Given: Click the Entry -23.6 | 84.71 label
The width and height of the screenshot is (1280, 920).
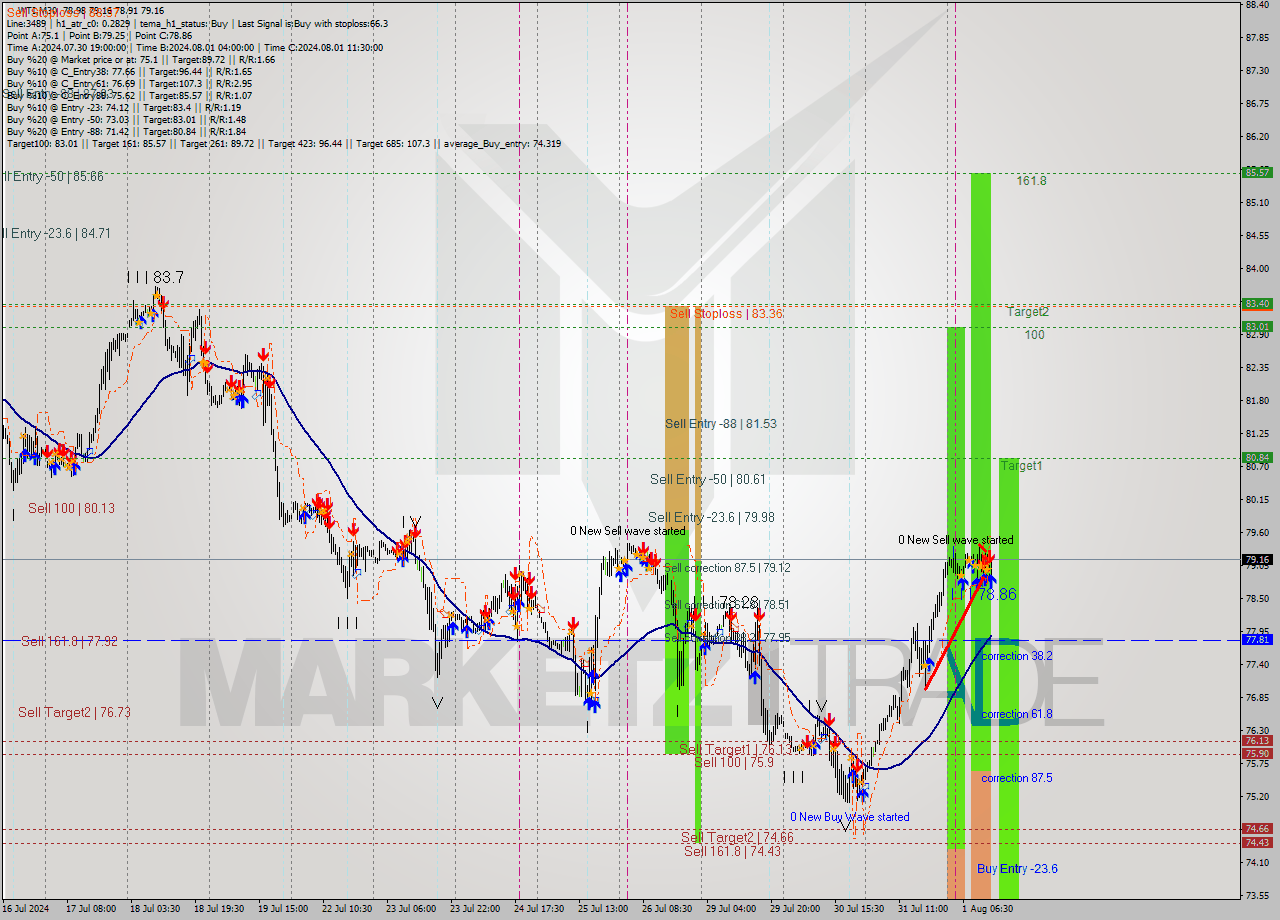Looking at the screenshot, I should 56,234.
